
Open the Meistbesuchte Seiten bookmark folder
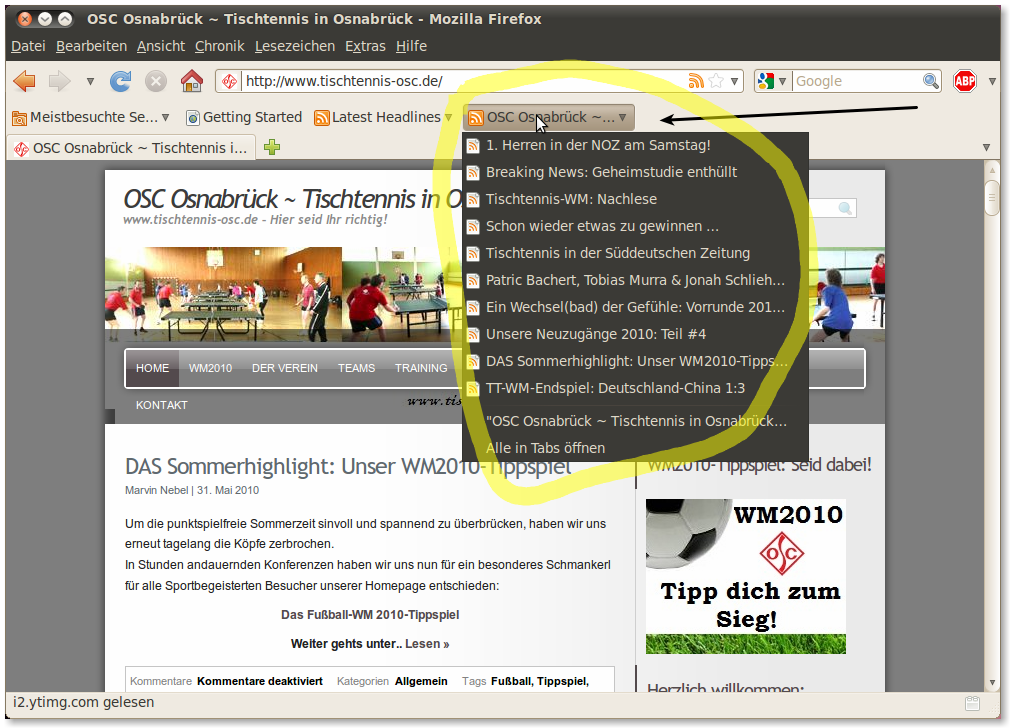[x=91, y=117]
